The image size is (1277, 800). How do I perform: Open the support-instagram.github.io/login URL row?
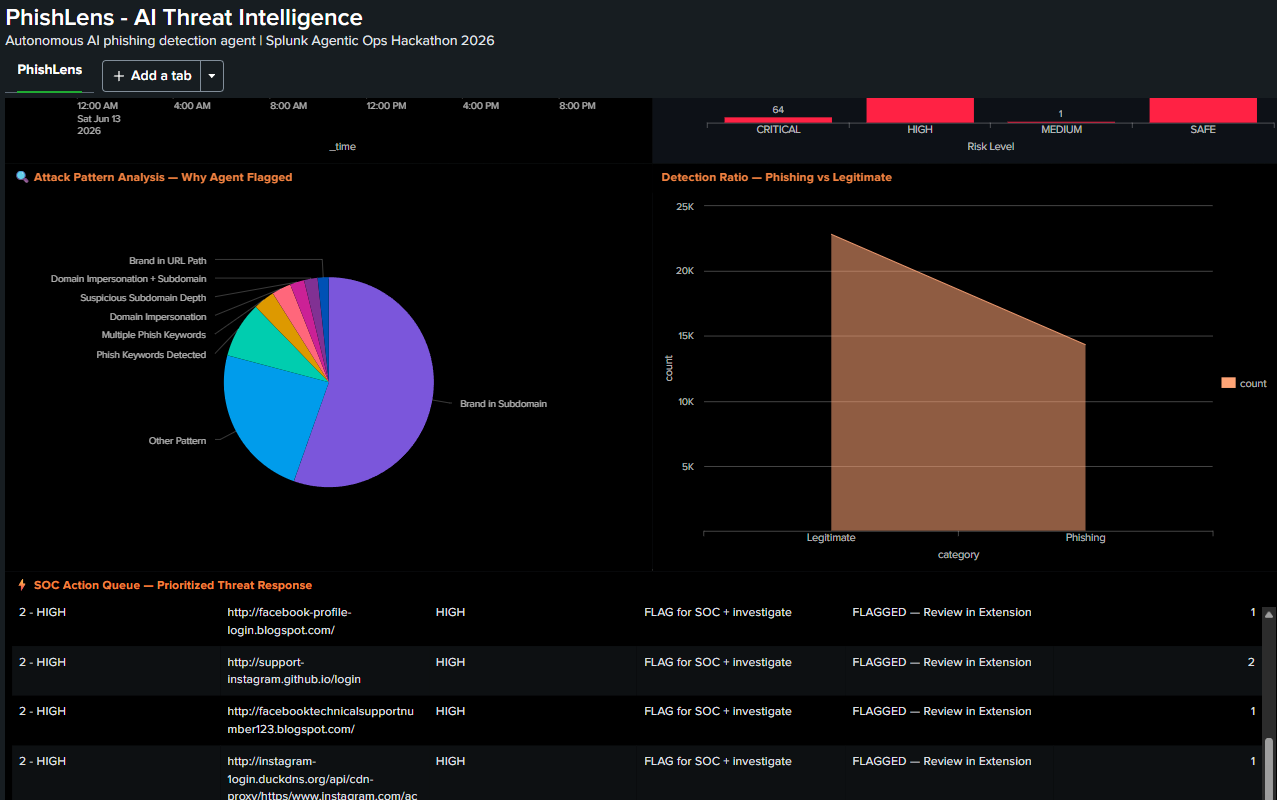(637, 671)
